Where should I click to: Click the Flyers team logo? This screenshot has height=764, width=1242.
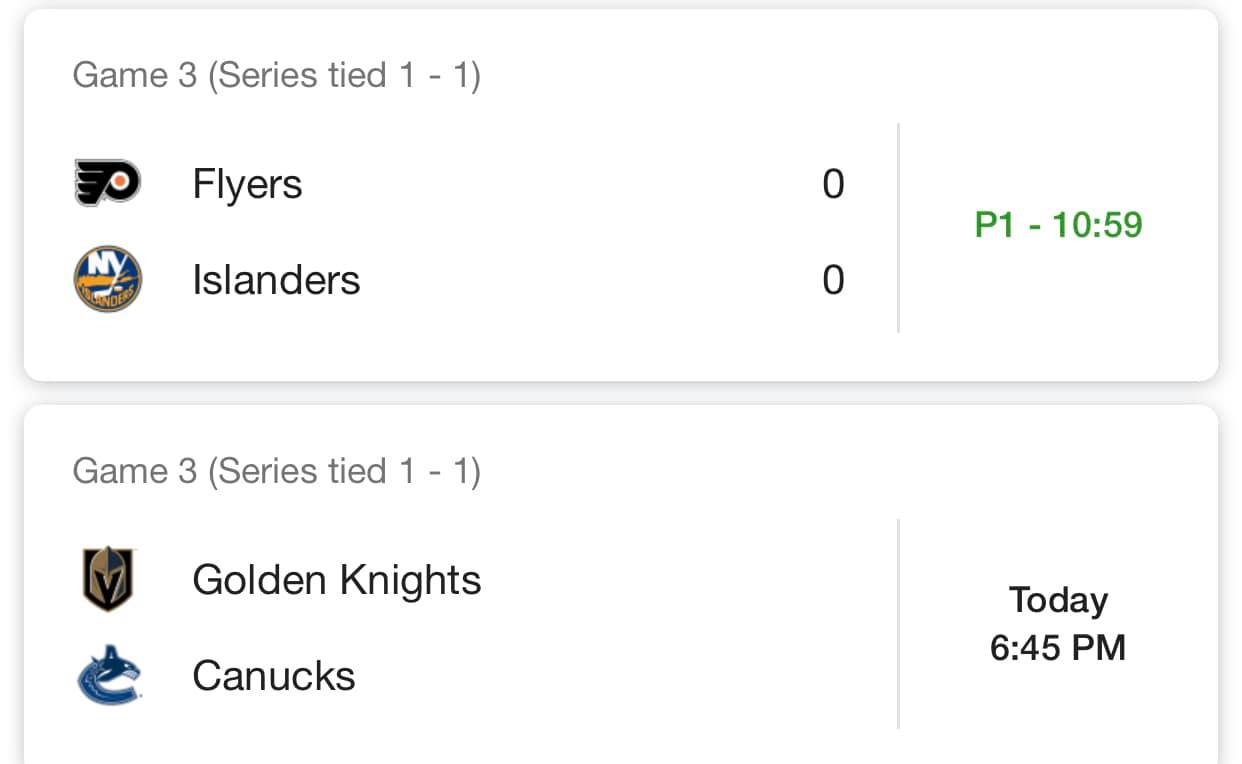pyautogui.click(x=108, y=184)
